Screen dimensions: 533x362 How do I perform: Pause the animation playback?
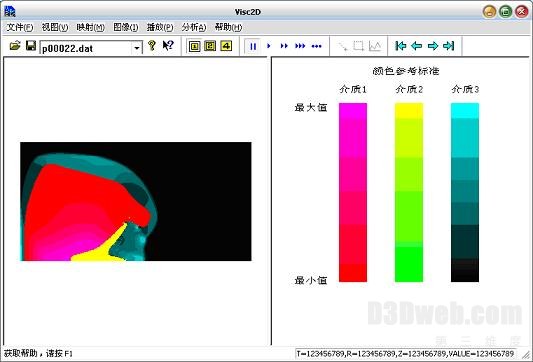[253, 46]
